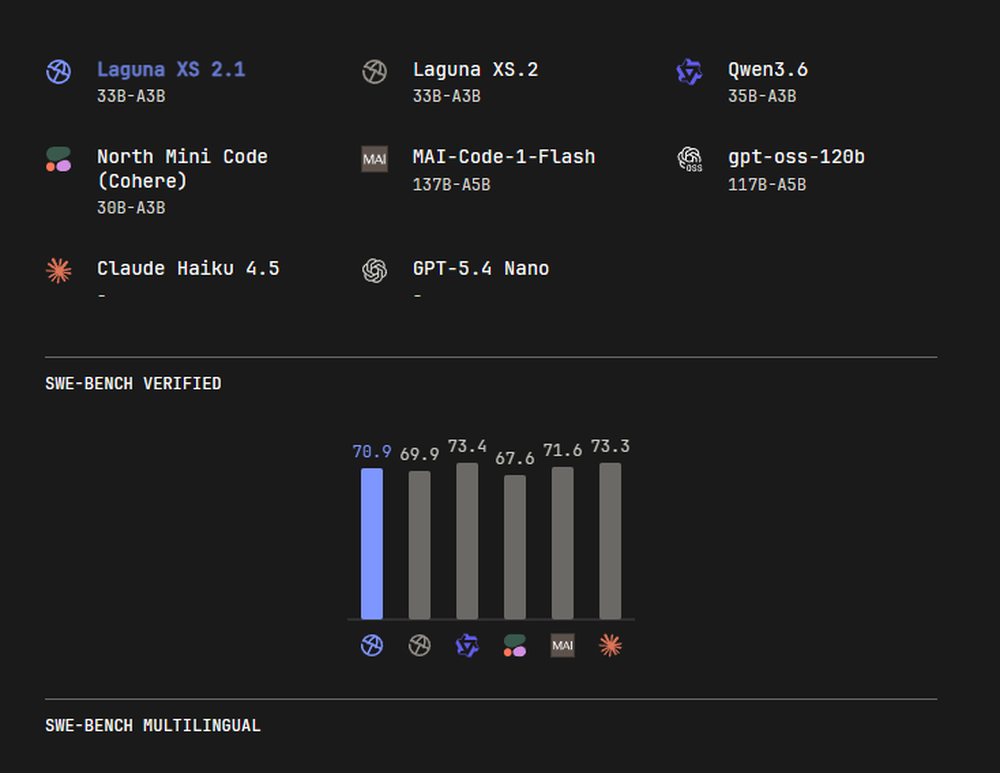This screenshot has width=1000, height=773.
Task: Click the Claude Haiku 4.5 legend icon
Action: [x=59, y=271]
